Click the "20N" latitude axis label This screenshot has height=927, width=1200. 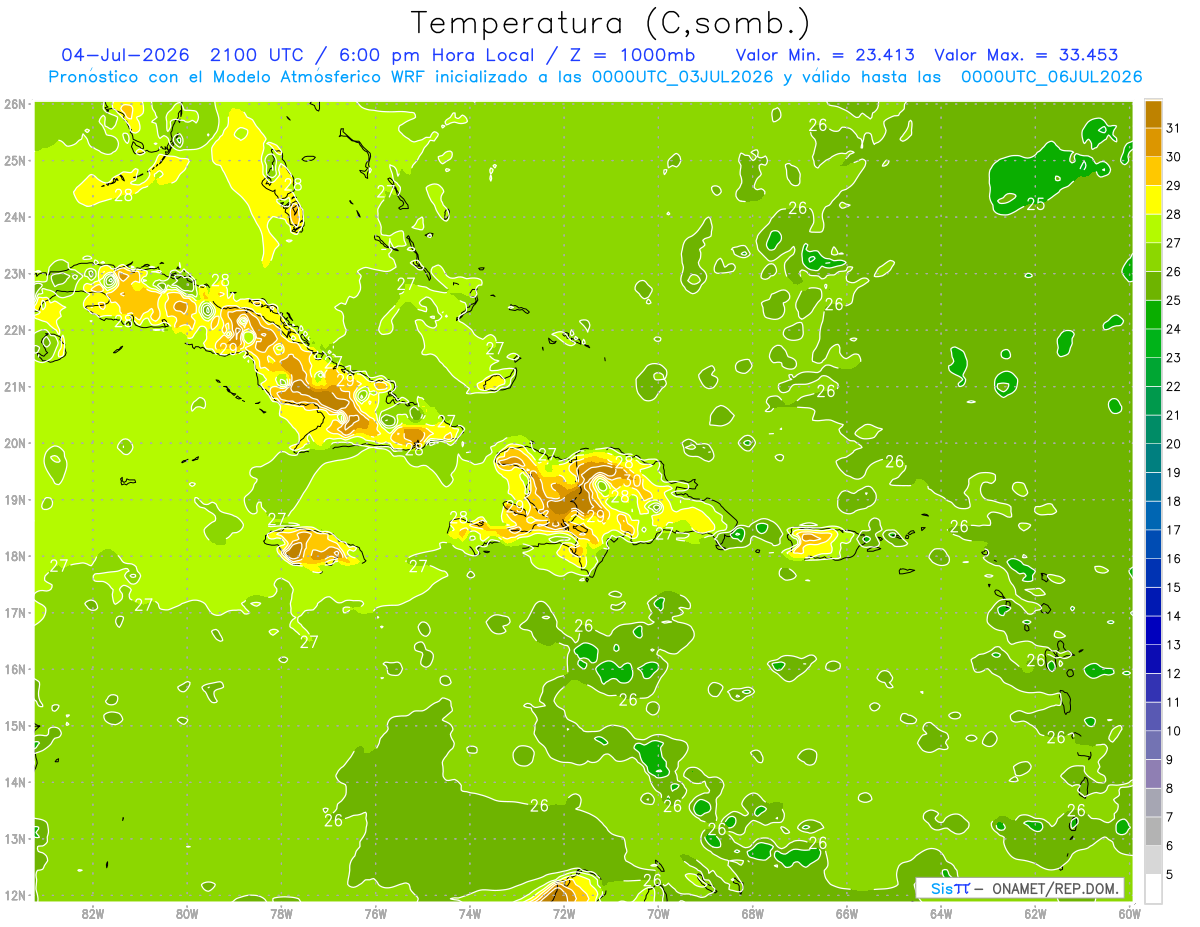(15, 443)
